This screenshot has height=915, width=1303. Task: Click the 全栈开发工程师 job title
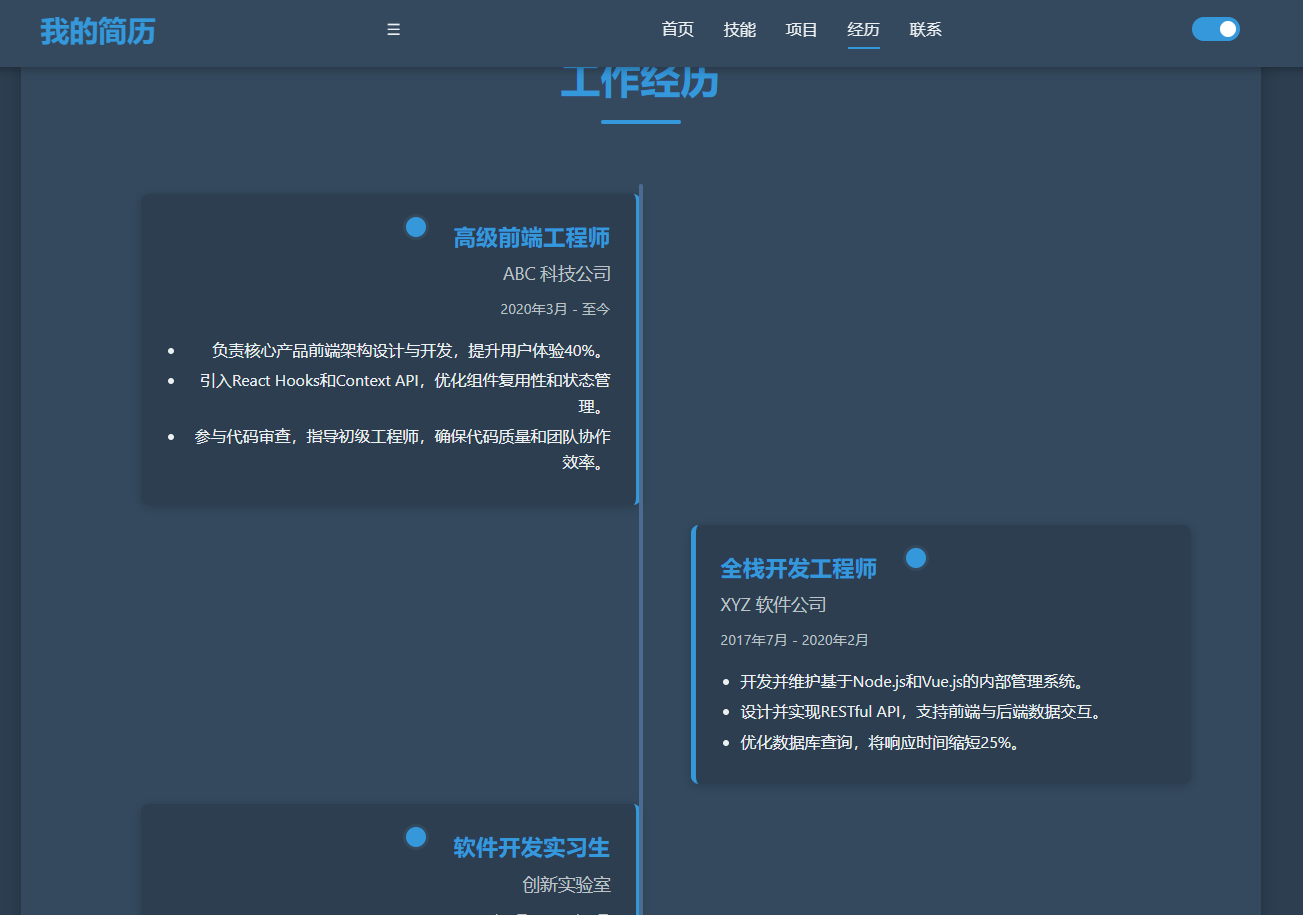[799, 569]
